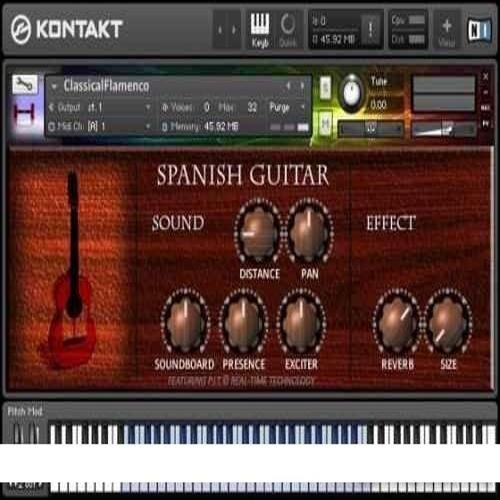Go to previous item with header left arrow

click(x=220, y=30)
